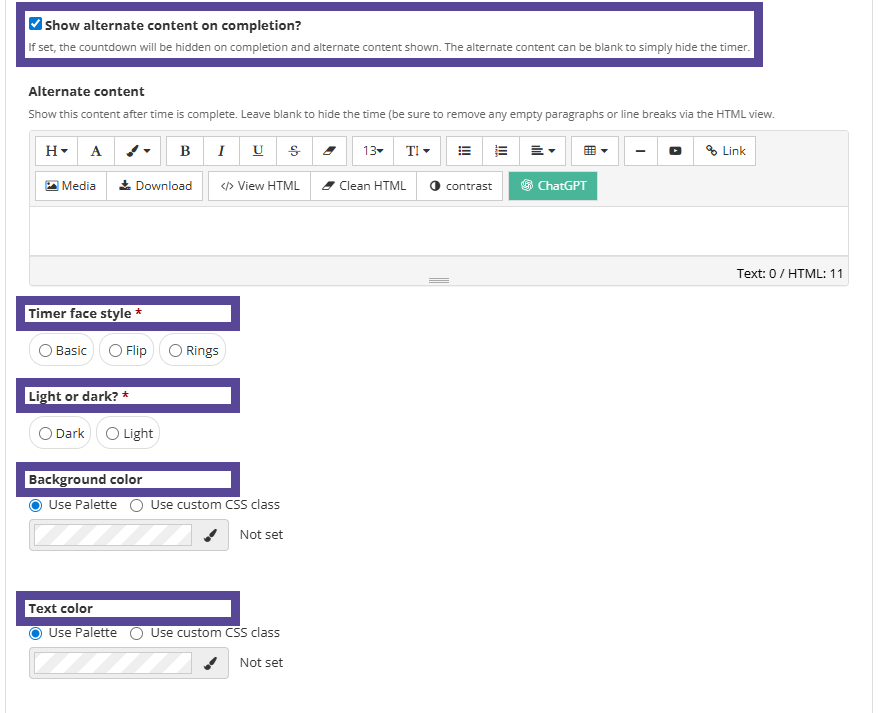Select Use custom CSS class under Background color
The height and width of the screenshot is (713, 880).
pyautogui.click(x=136, y=505)
